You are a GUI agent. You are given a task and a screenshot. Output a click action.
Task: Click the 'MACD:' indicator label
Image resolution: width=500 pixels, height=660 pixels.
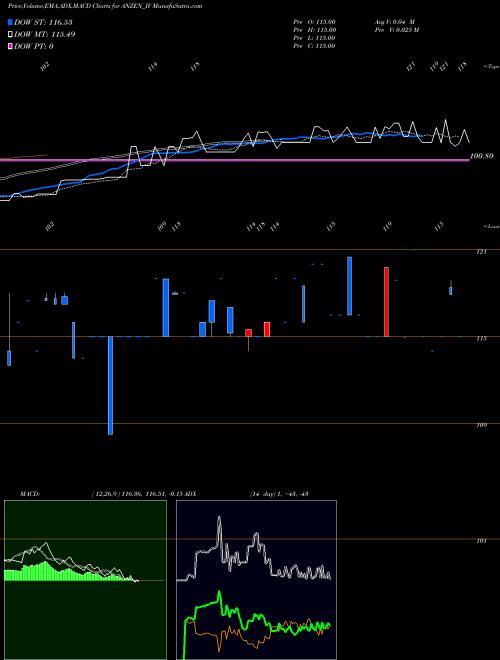[30, 494]
